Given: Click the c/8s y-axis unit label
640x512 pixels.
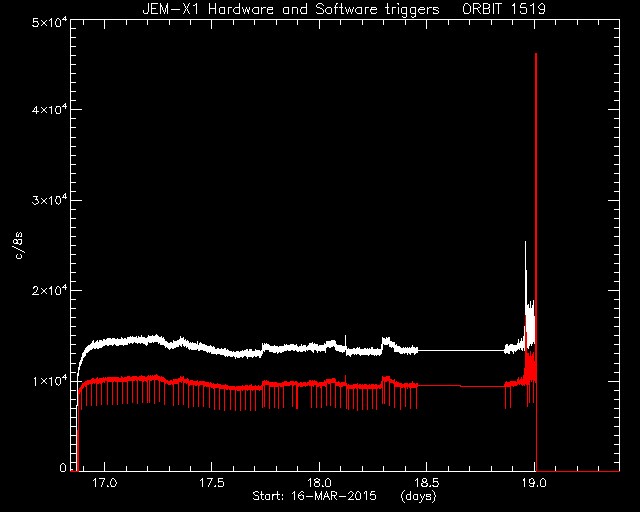Looking at the screenshot, I should (x=19, y=246).
